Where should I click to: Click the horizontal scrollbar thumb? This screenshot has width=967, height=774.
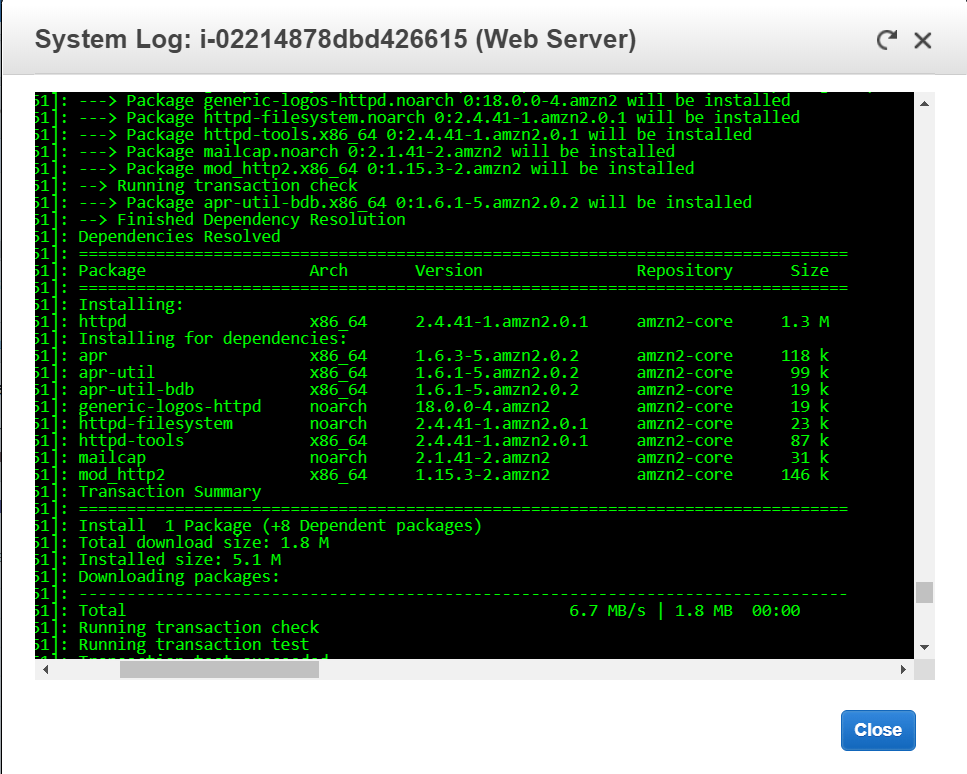click(218, 670)
